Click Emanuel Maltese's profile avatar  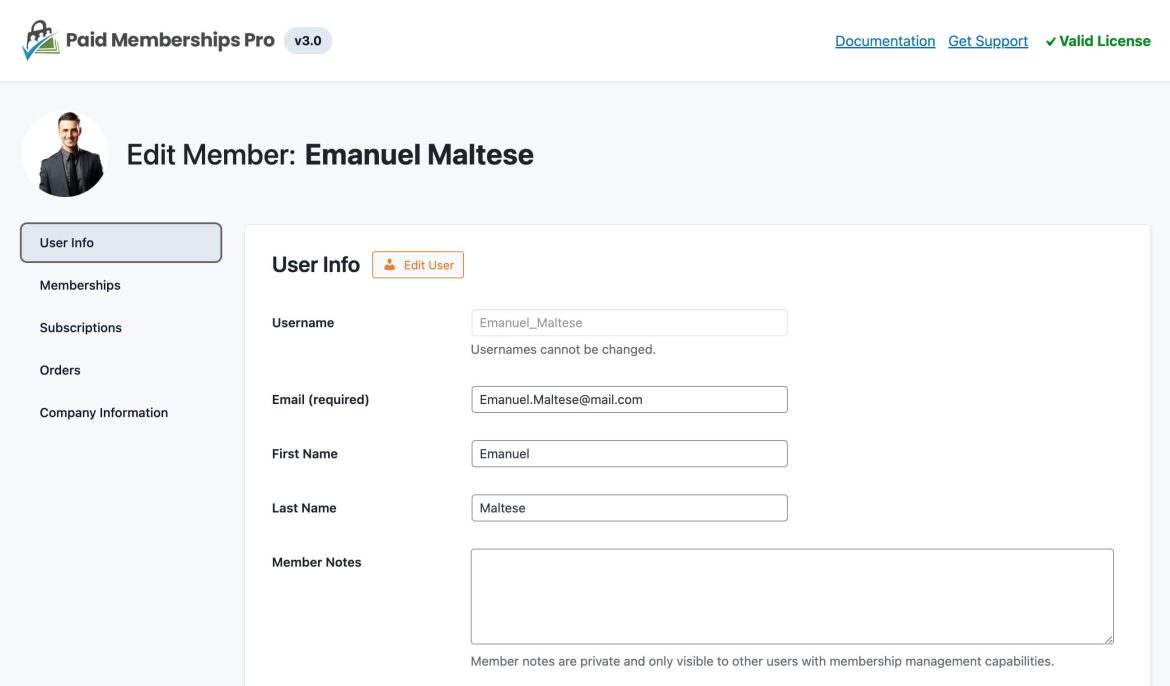click(x=64, y=153)
